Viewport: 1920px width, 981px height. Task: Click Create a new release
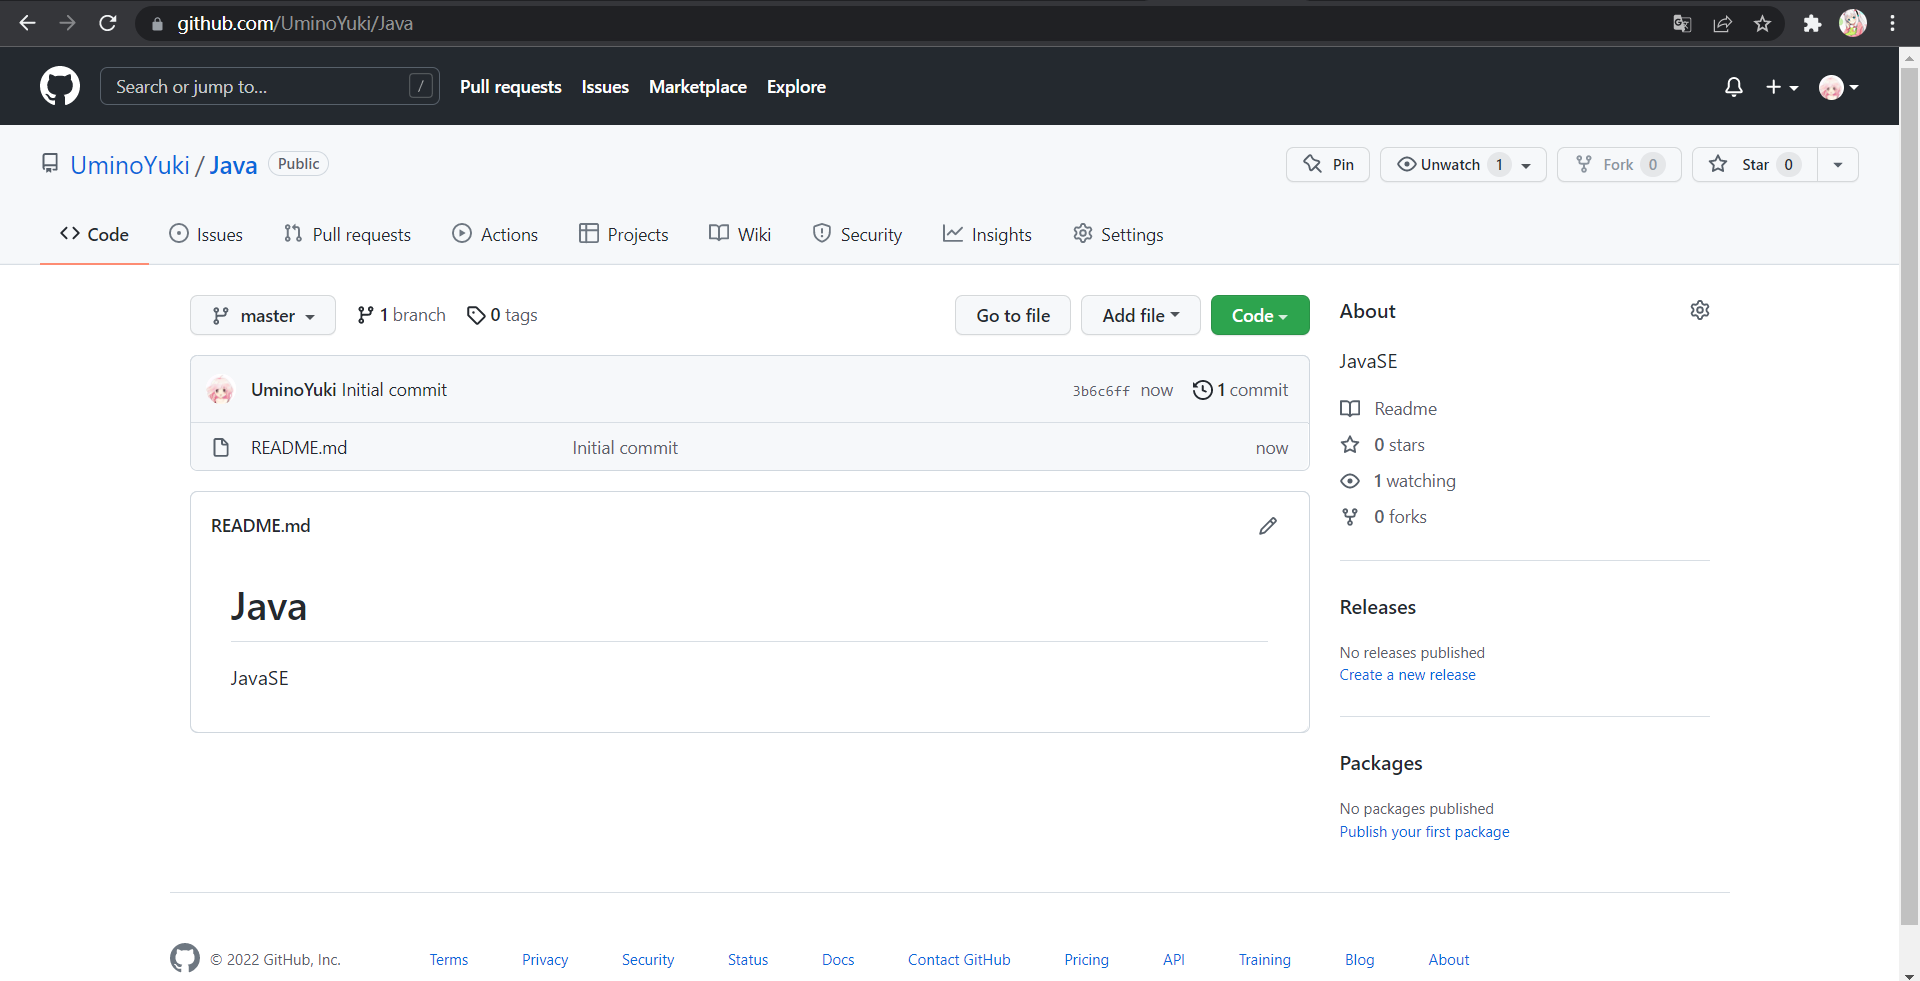[1407, 675]
